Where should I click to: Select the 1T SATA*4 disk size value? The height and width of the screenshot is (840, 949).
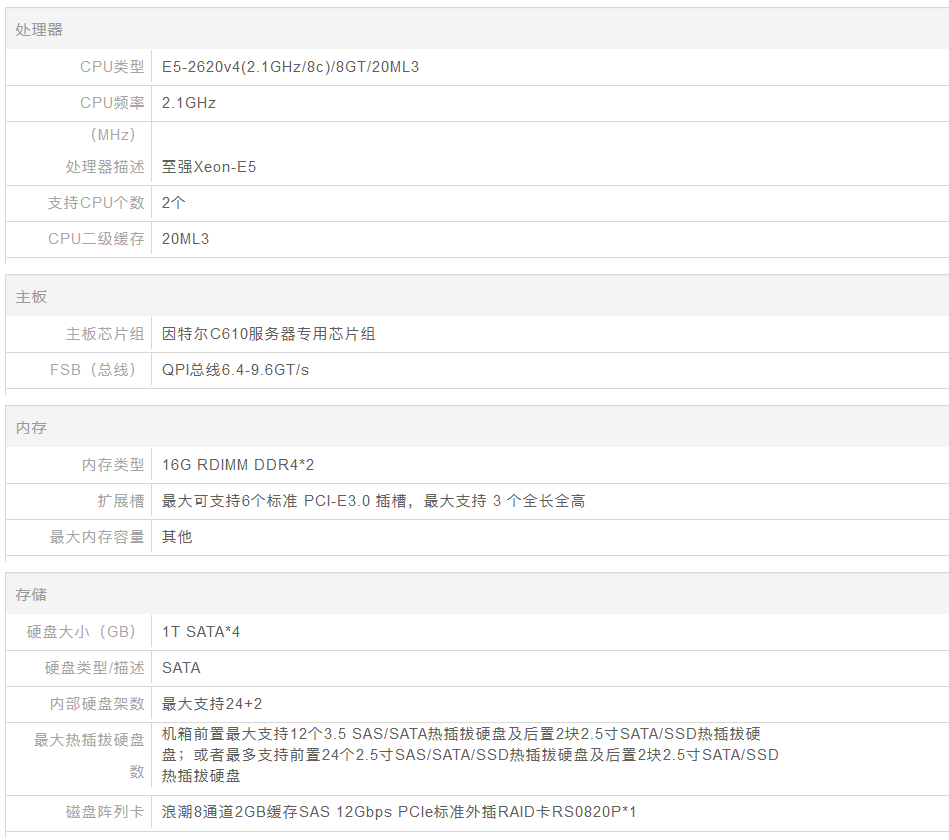click(x=201, y=632)
